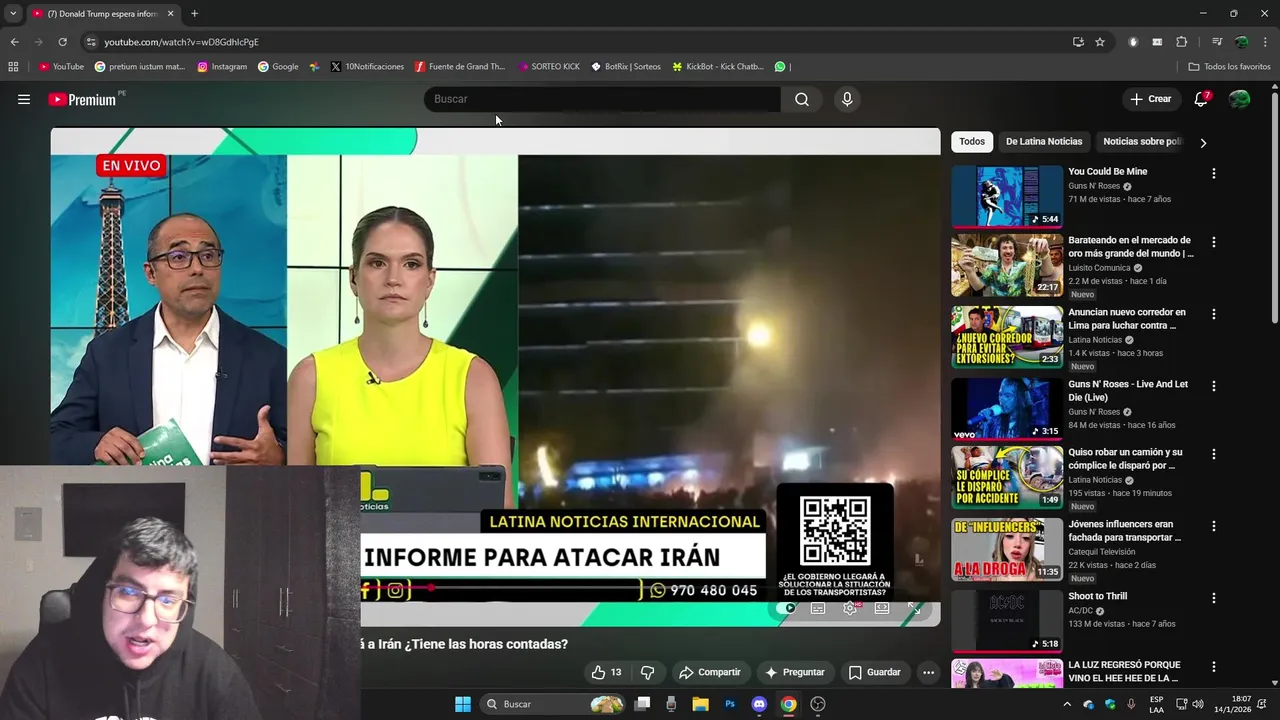Open the Guns N' Roses channel under You Could Be Mine

pos(1094,186)
